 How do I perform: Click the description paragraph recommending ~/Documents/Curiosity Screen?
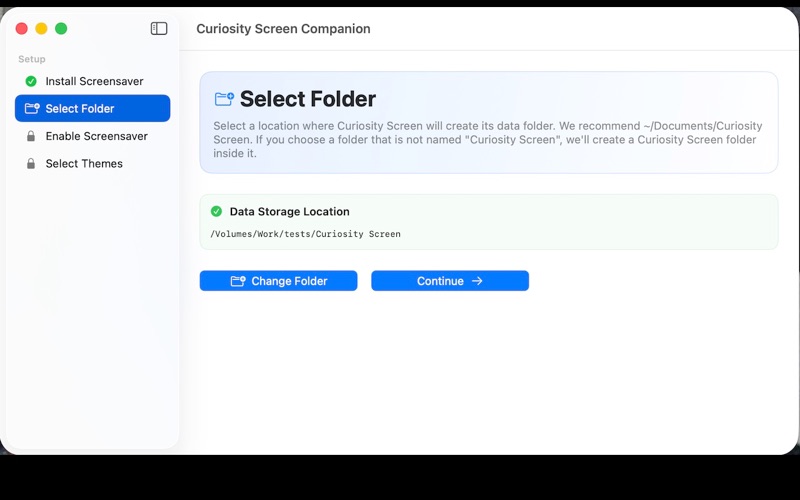[488, 139]
